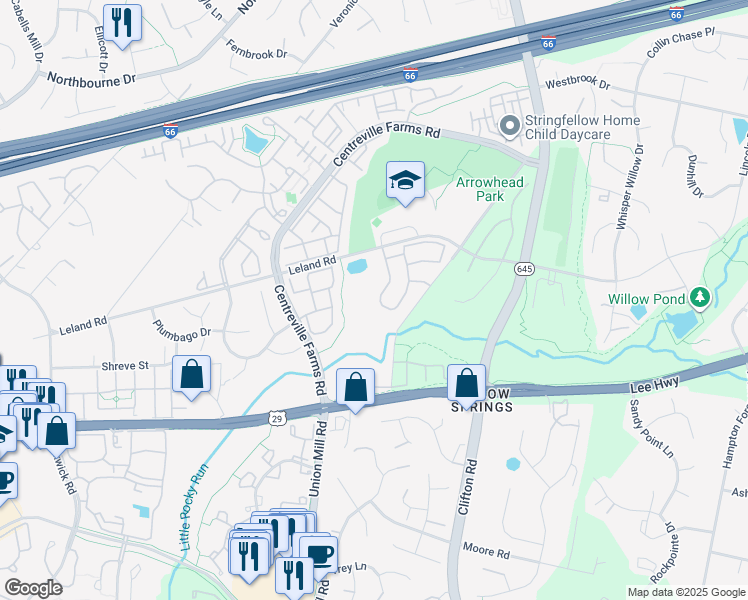The height and width of the screenshot is (600, 748).
Task: Click the US 29 highway shield
Action: click(x=278, y=419)
